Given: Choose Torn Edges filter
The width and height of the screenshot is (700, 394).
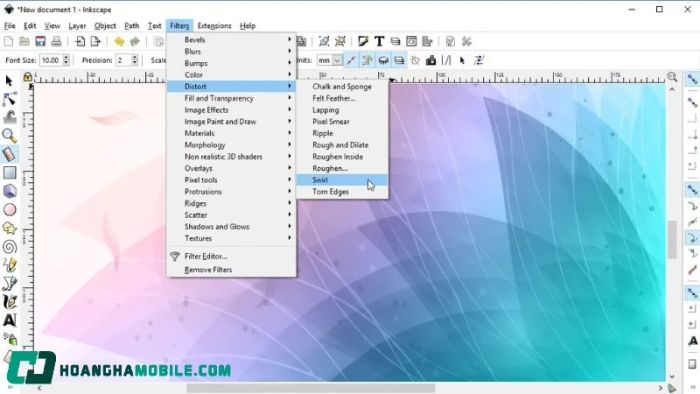Looking at the screenshot, I should click(x=342, y=191).
